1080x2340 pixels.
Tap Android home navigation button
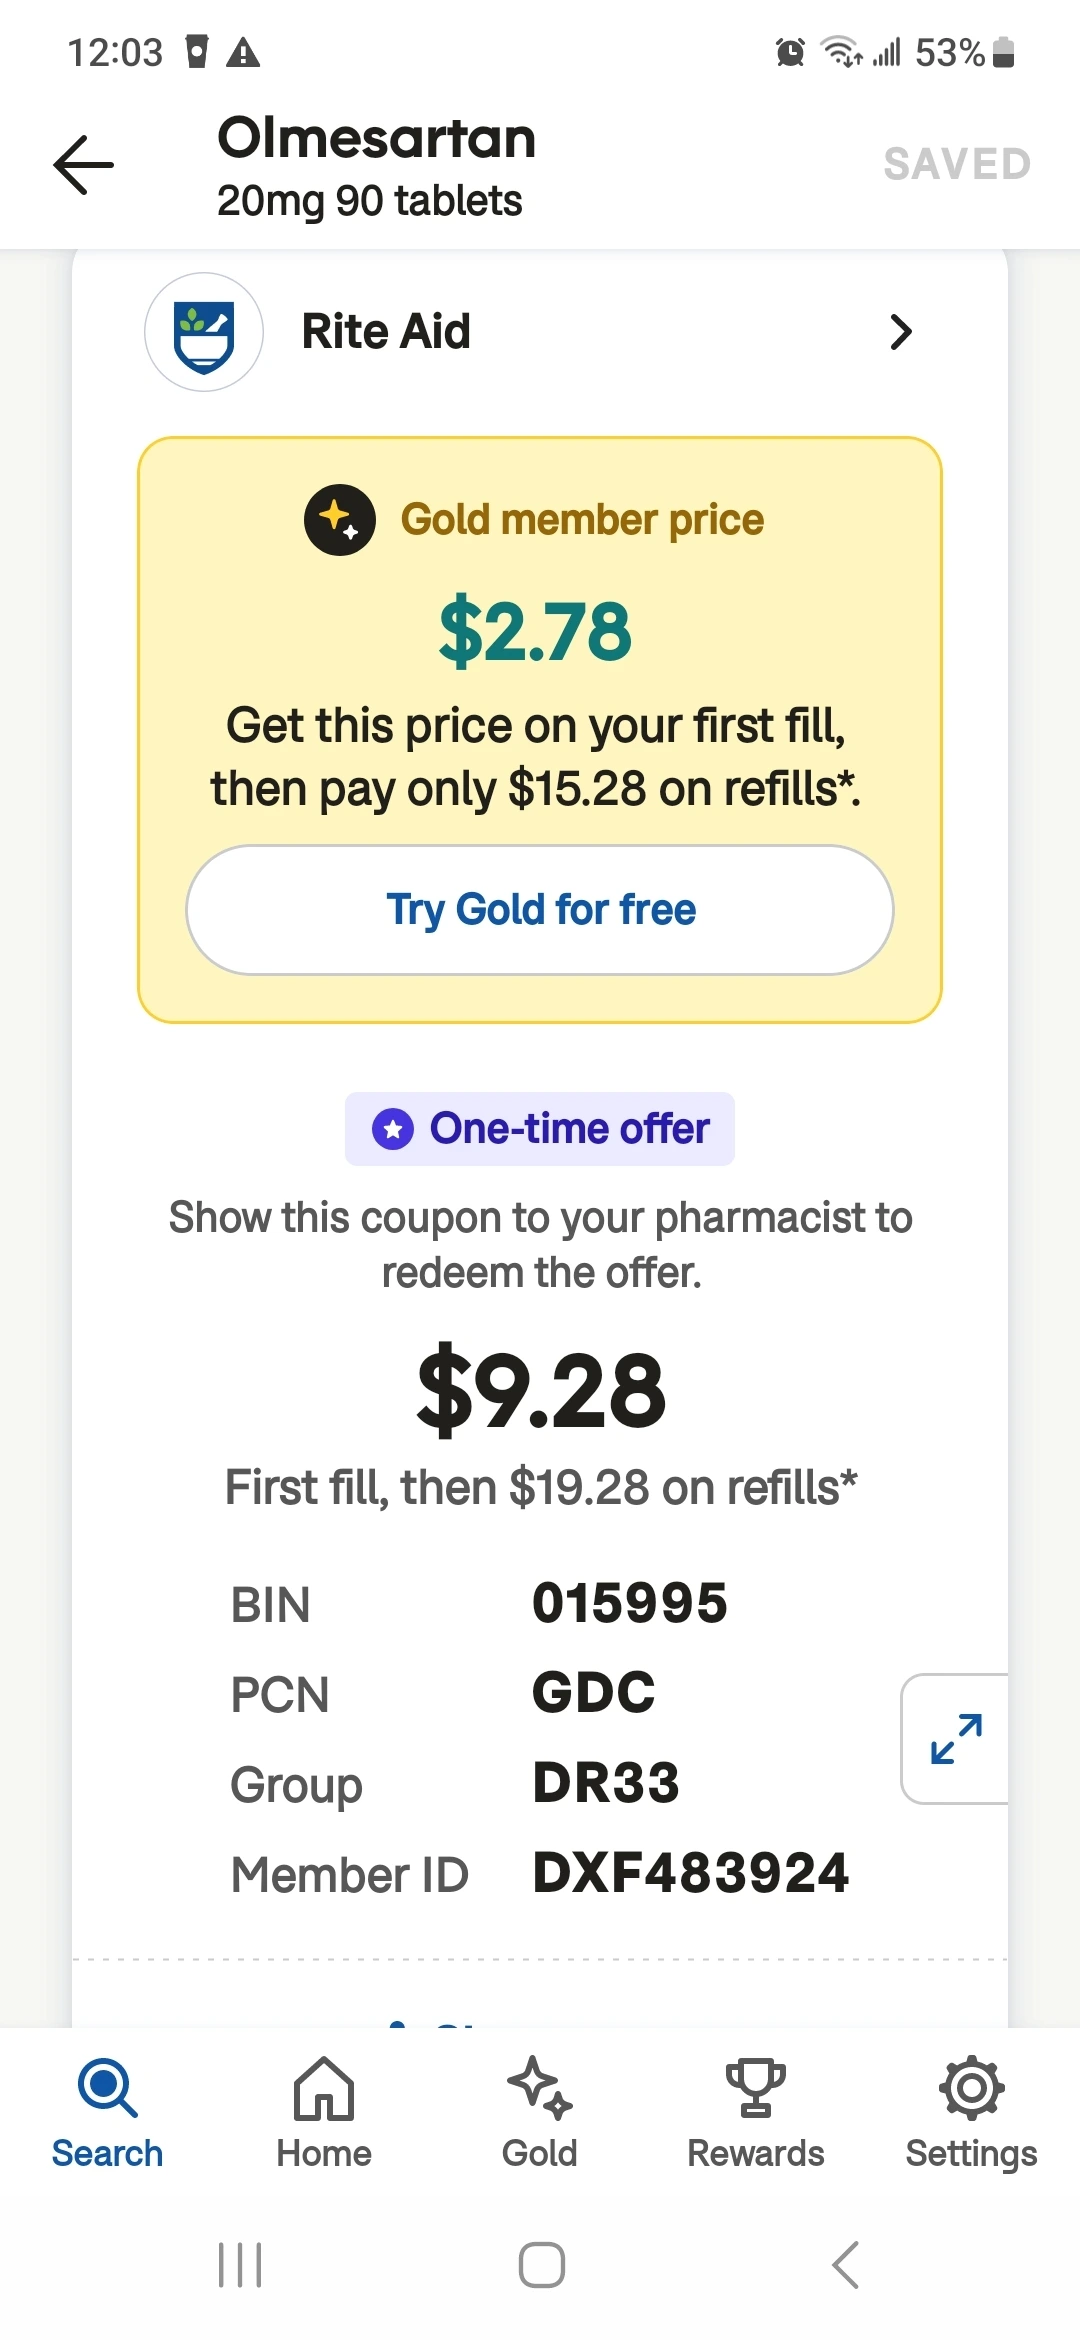(x=541, y=2265)
